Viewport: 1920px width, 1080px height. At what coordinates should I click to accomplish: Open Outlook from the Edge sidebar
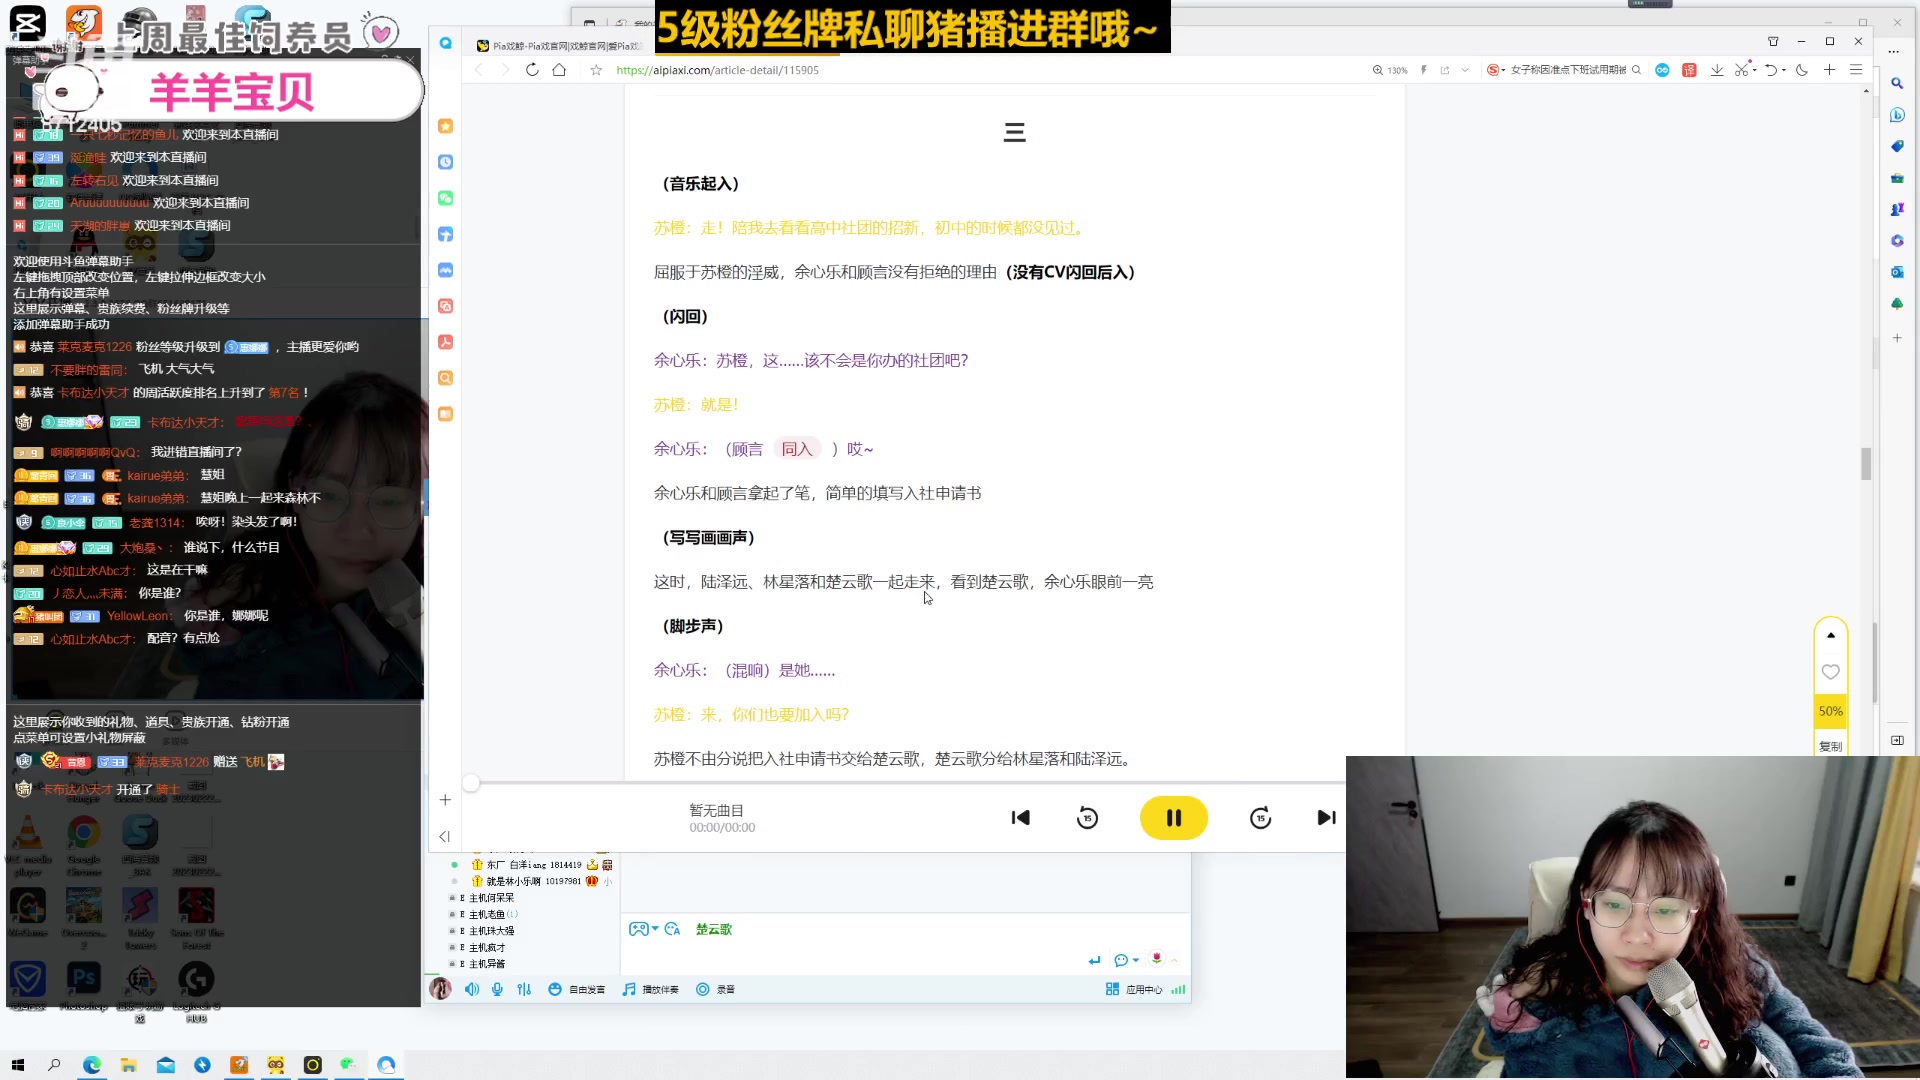point(1897,271)
